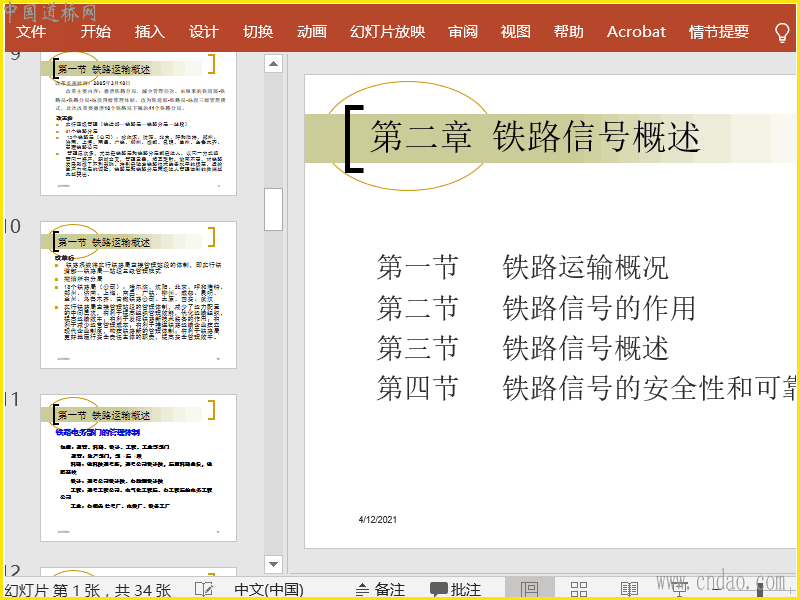Viewport: 800px width, 600px height.
Task: Open the 插入 ribbon tab
Action: (149, 32)
